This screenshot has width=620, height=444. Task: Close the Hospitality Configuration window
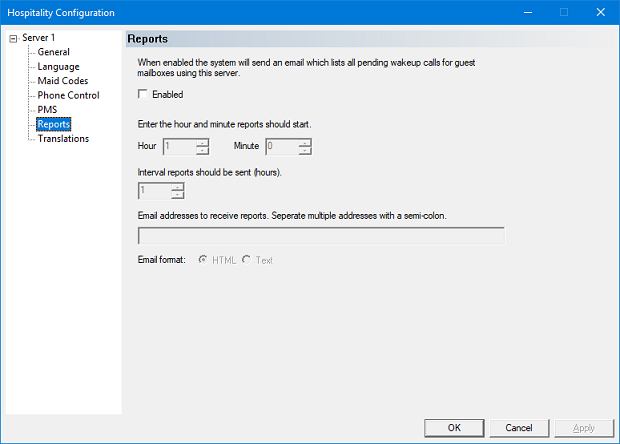tap(597, 12)
